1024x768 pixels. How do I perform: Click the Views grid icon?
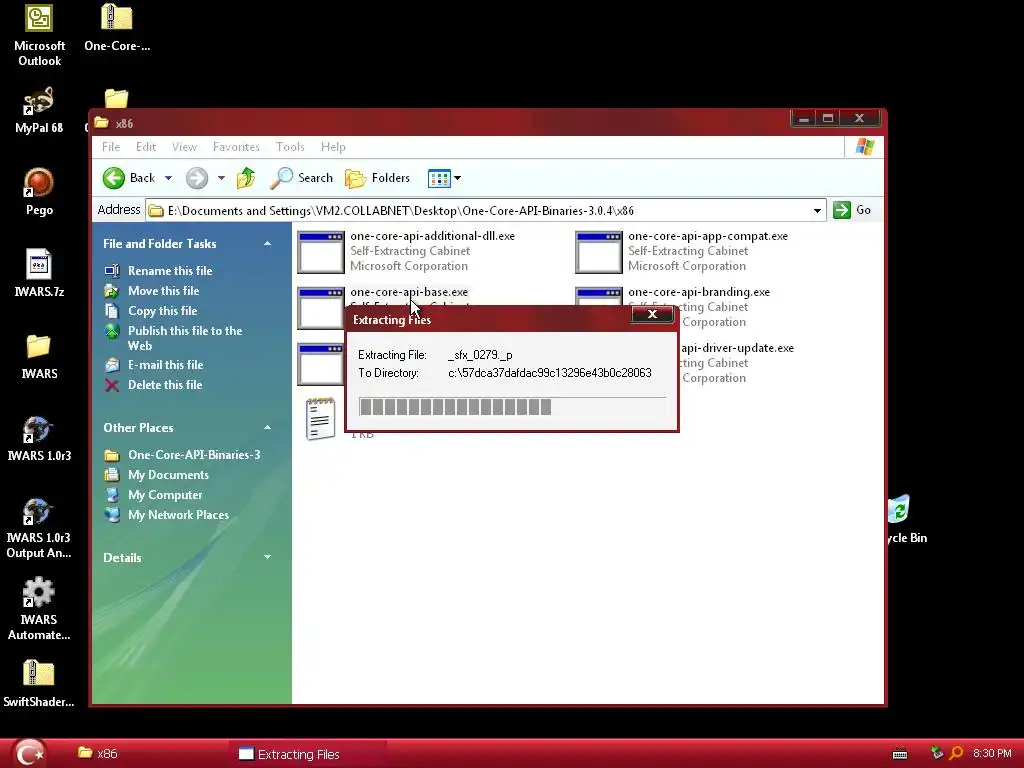tap(439, 178)
